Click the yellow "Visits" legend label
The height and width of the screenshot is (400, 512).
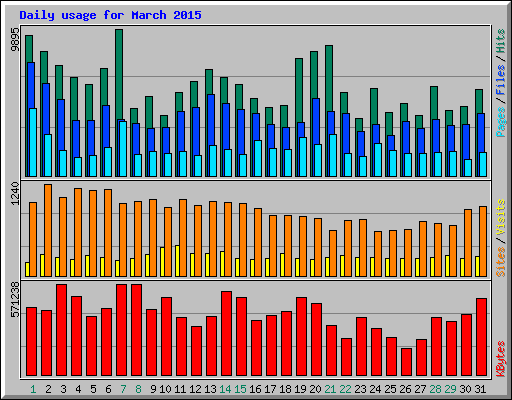(x=501, y=218)
